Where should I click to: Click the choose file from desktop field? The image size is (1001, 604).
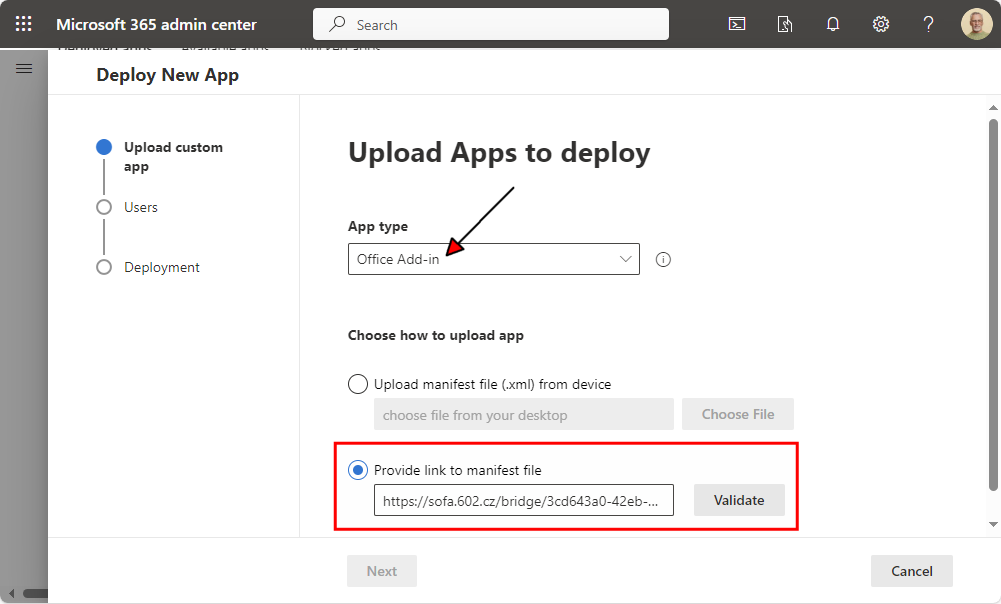[523, 414]
